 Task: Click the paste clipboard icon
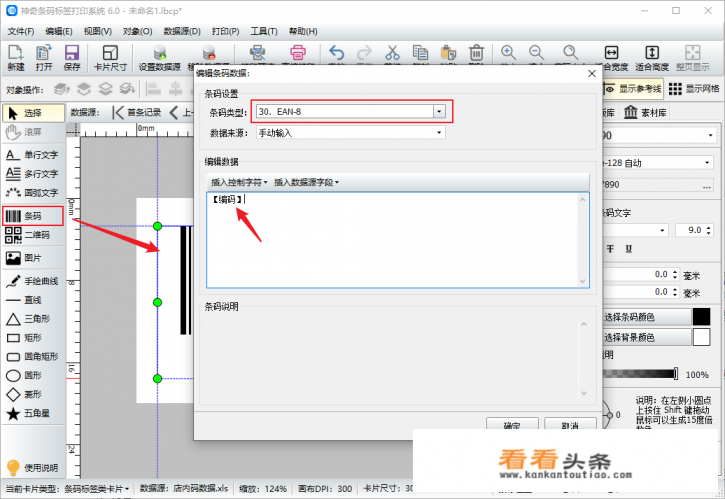point(448,53)
